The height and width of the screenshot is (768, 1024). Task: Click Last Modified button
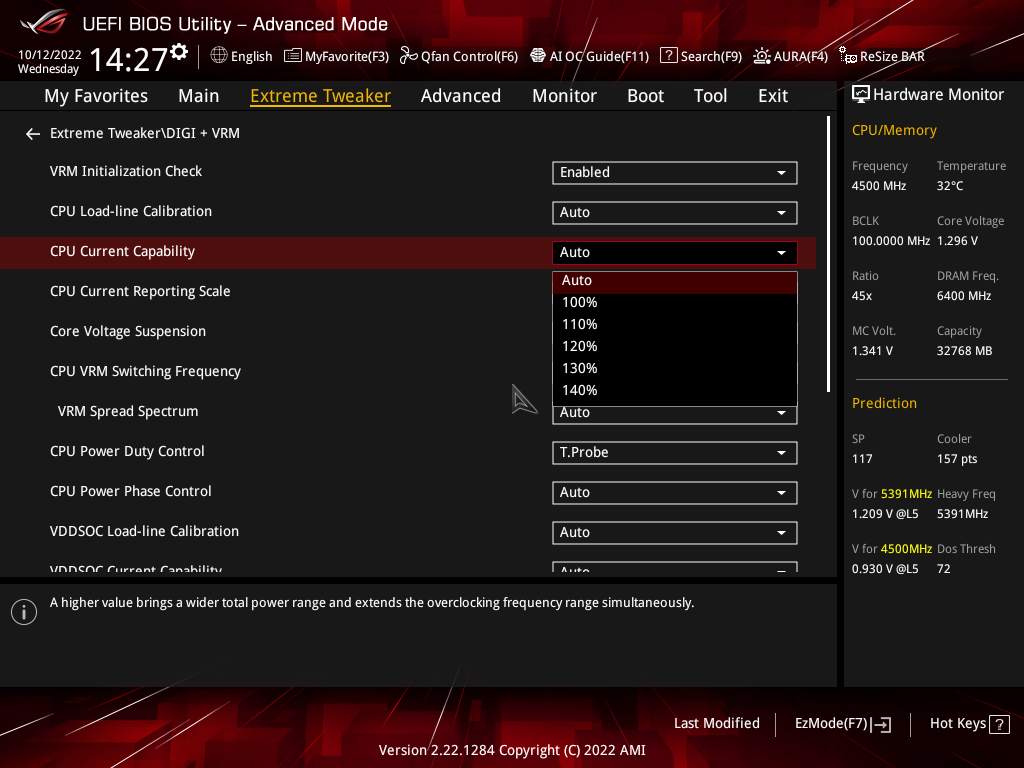(x=716, y=724)
